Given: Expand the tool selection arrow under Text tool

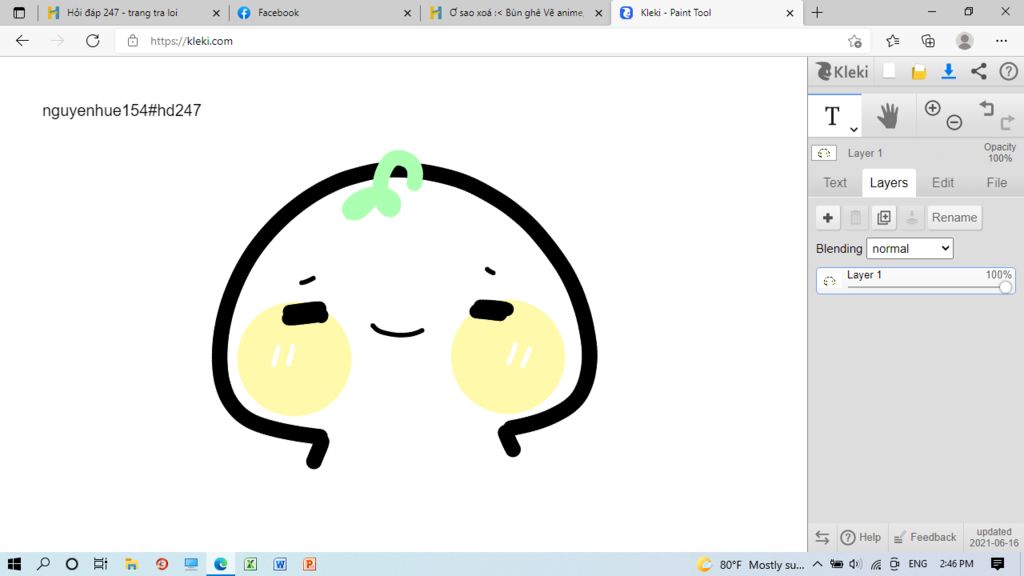Looking at the screenshot, I should click(854, 129).
